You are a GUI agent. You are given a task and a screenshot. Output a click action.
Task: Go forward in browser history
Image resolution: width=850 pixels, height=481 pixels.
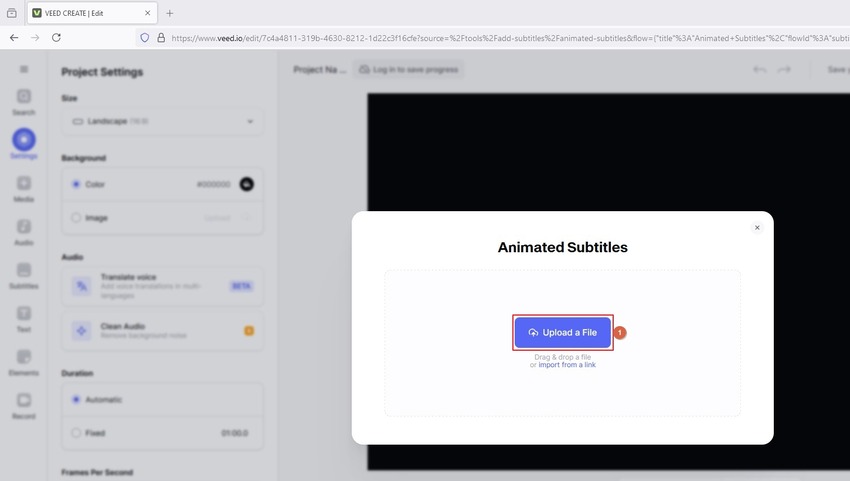[x=35, y=37]
